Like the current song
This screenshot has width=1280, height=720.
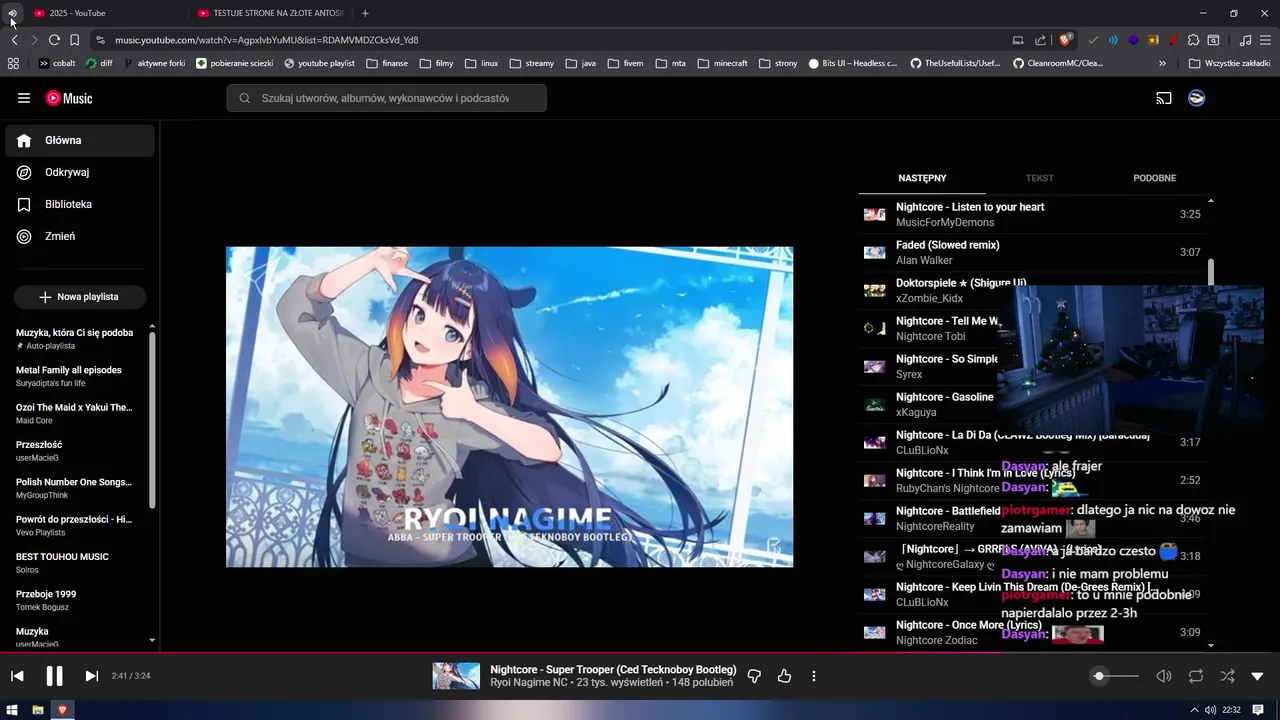point(784,676)
